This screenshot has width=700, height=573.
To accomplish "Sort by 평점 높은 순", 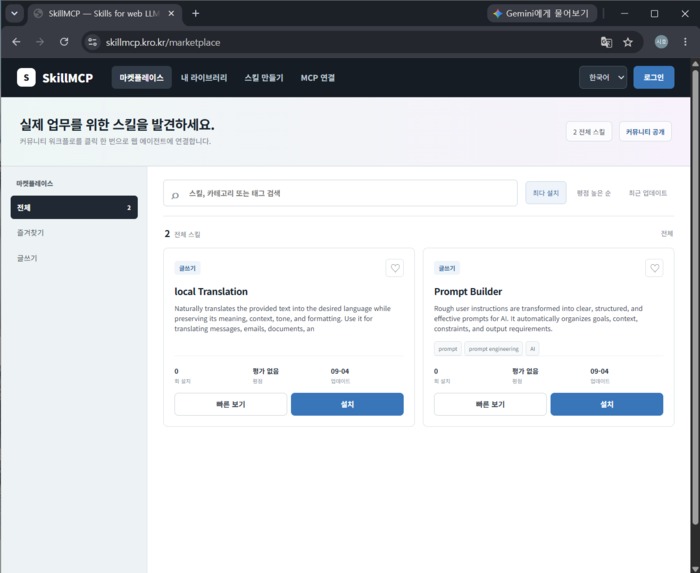I will pyautogui.click(x=594, y=193).
